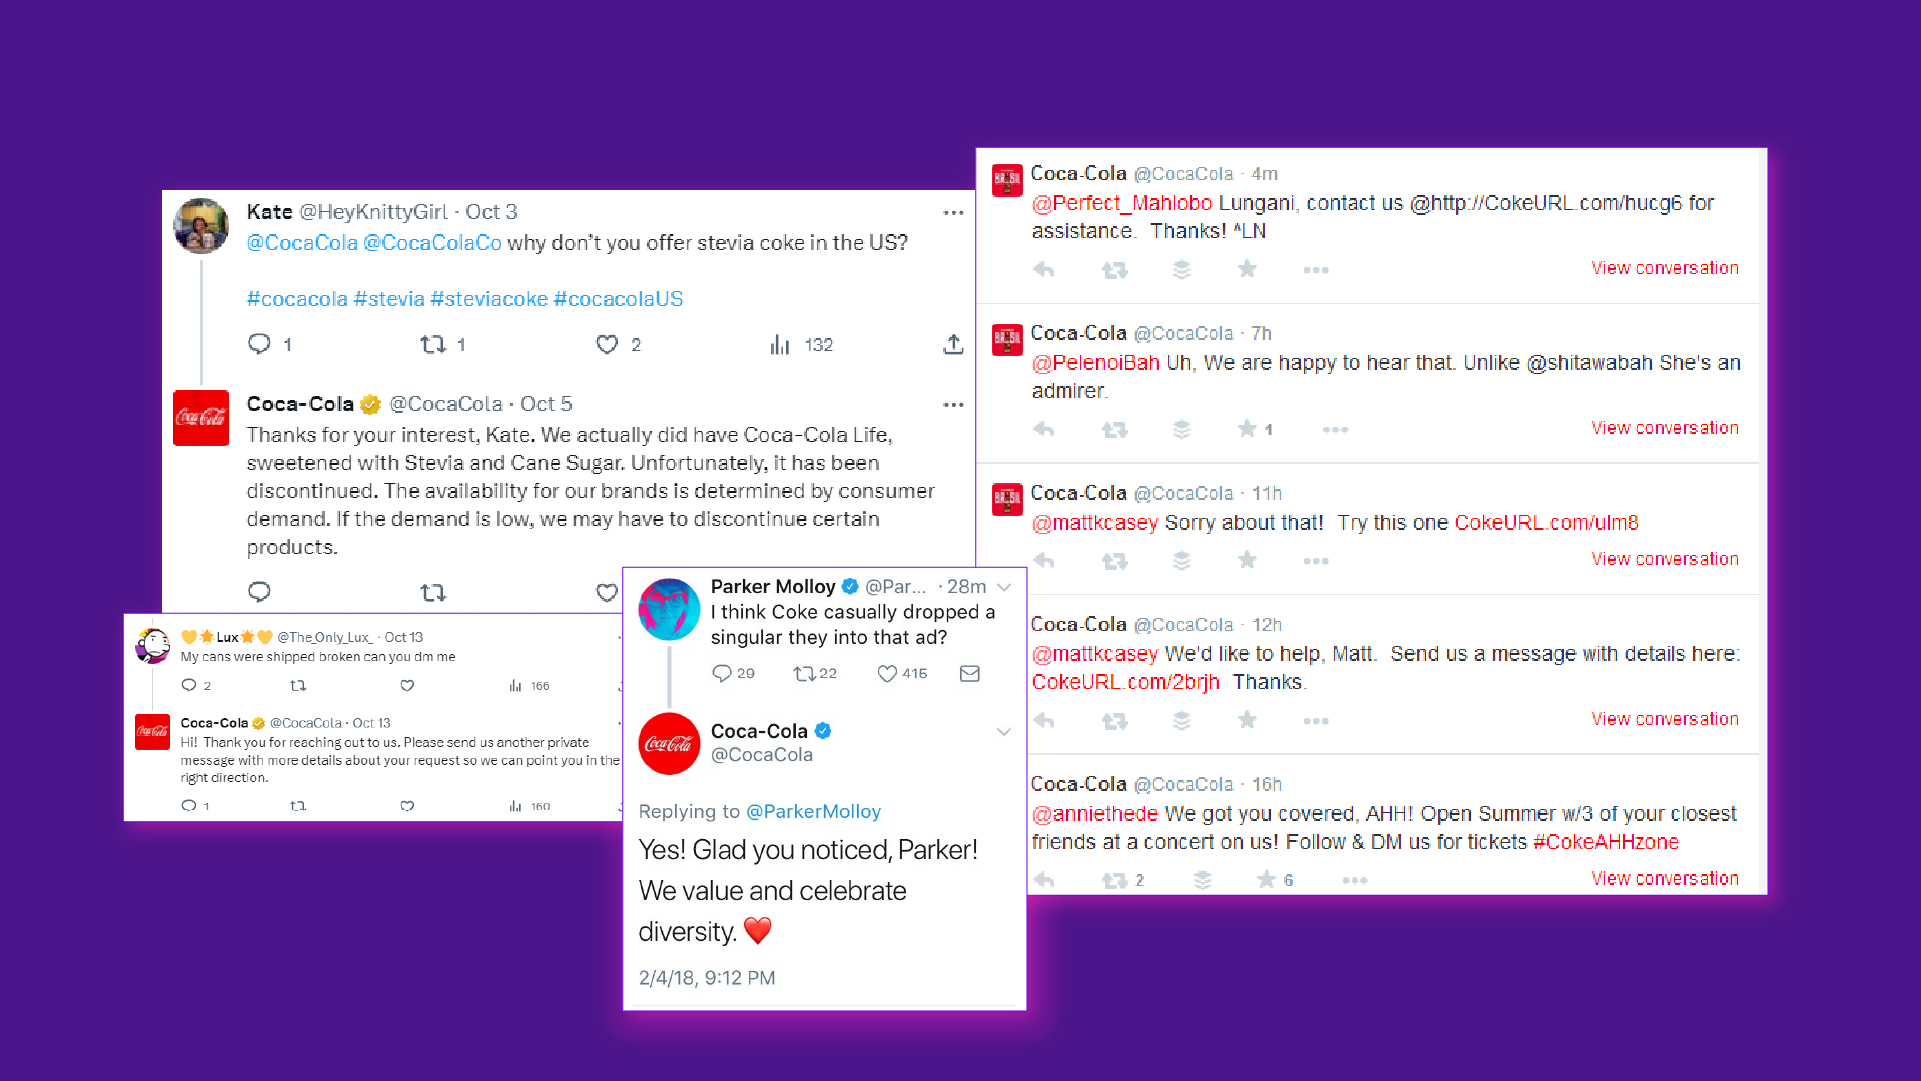Click the analytics icon on The_Only_Lux tweet
This screenshot has height=1081, width=1921.
(514, 686)
